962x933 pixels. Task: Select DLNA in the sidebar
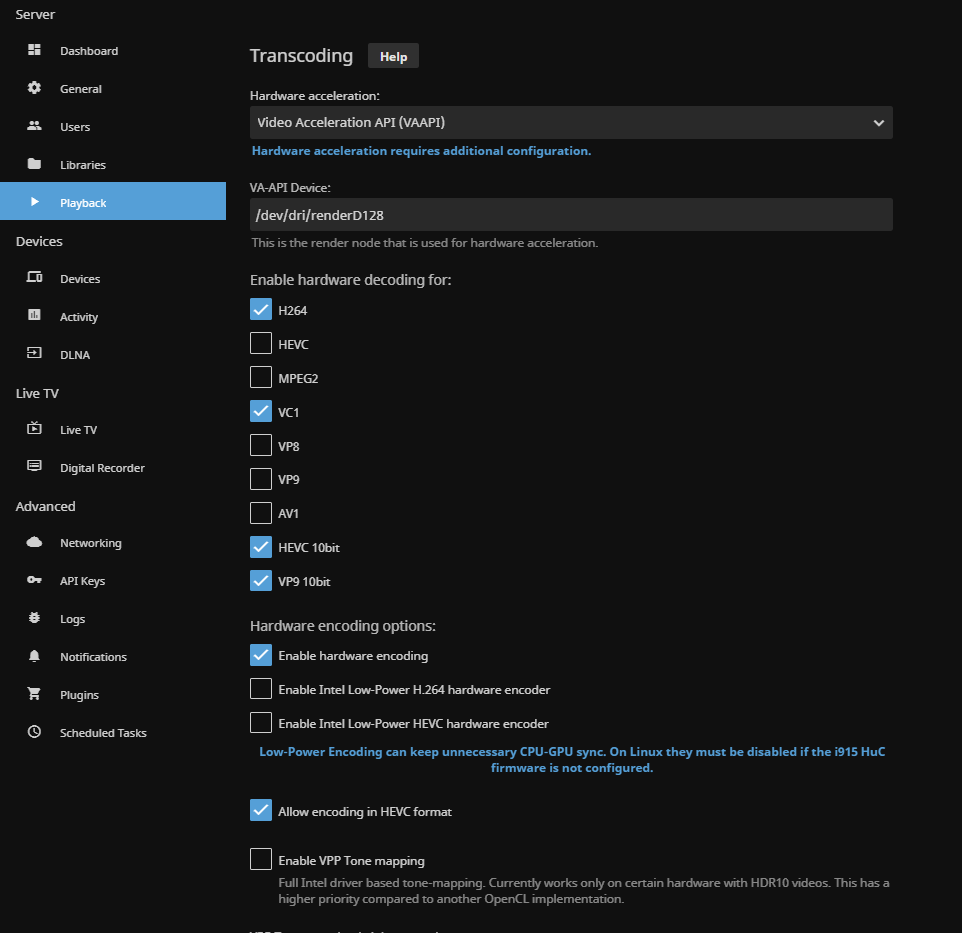pyautogui.click(x=75, y=355)
